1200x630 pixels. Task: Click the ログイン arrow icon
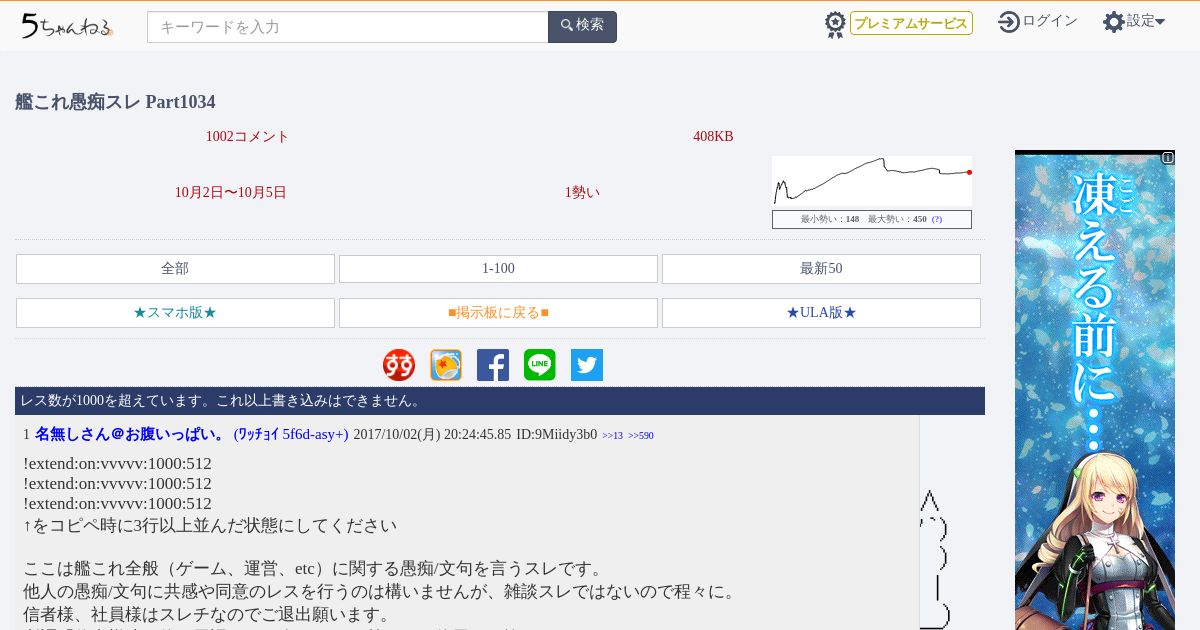click(1008, 22)
